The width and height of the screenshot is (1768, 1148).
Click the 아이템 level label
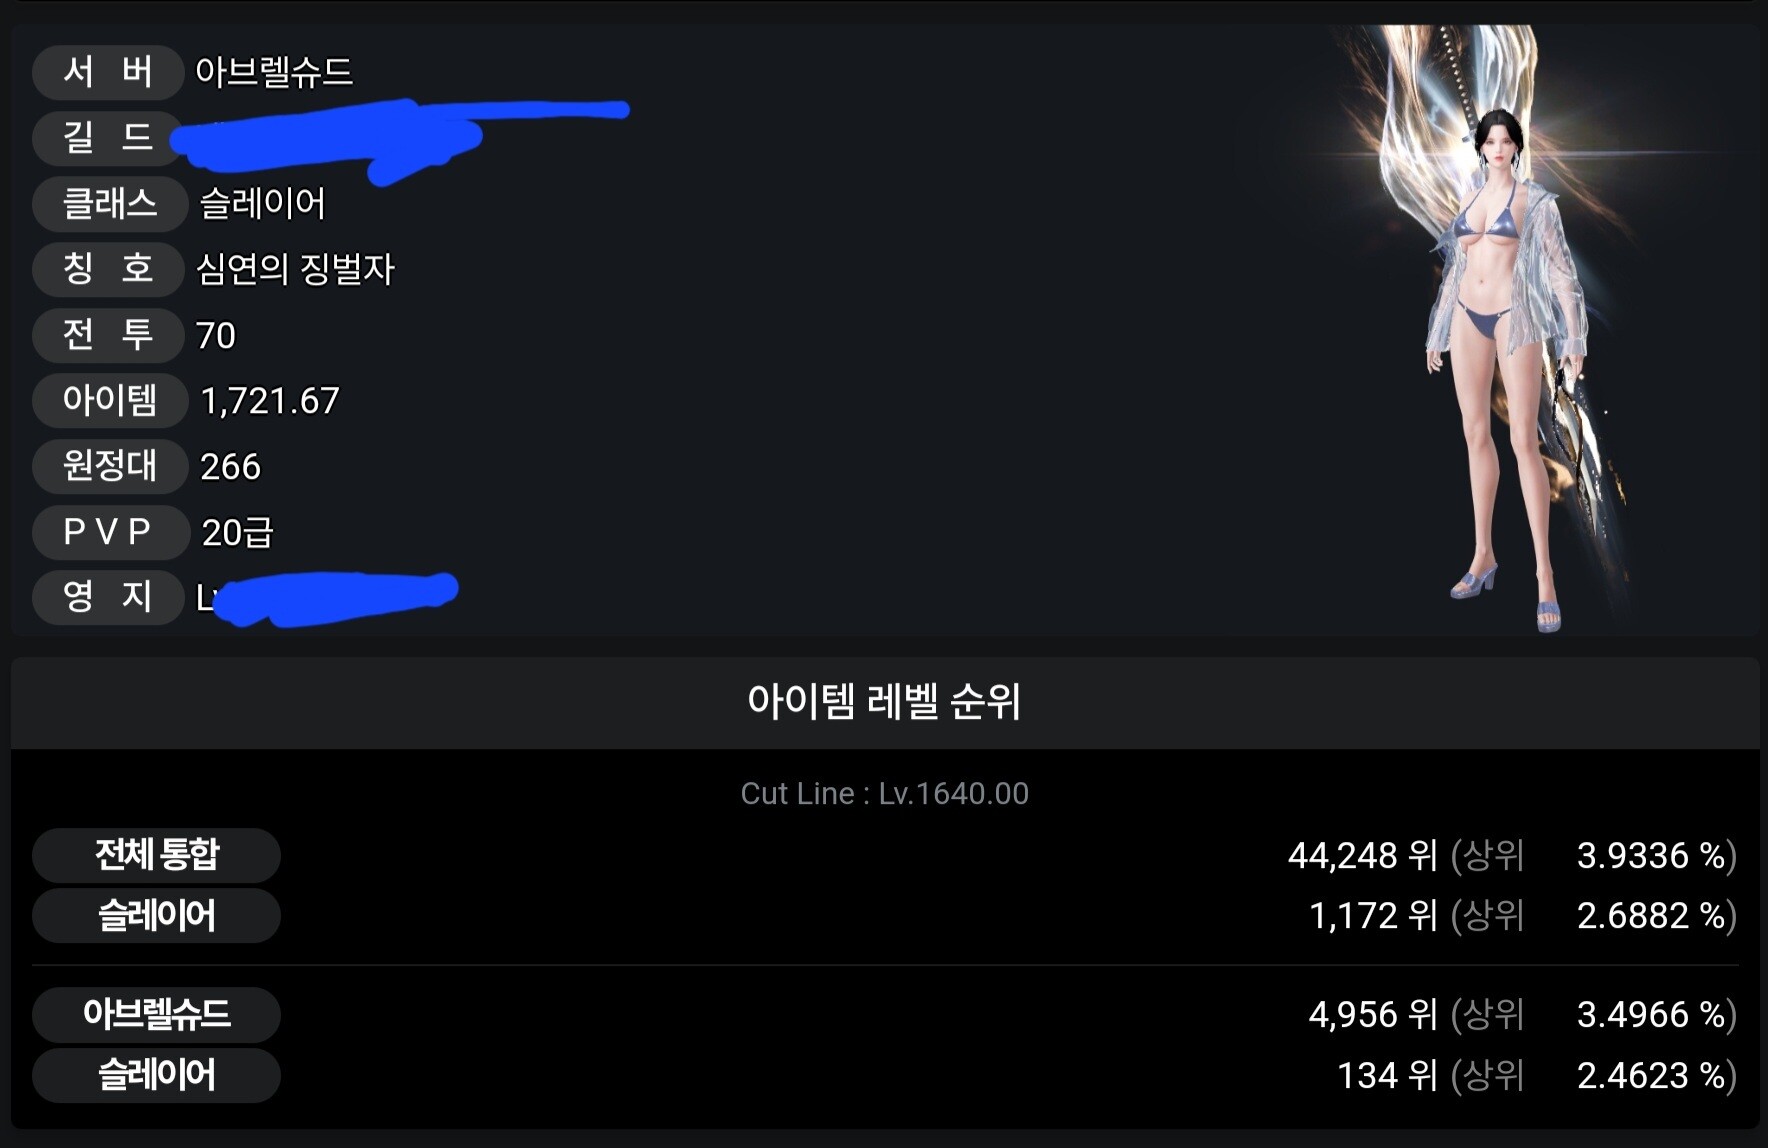(110, 401)
